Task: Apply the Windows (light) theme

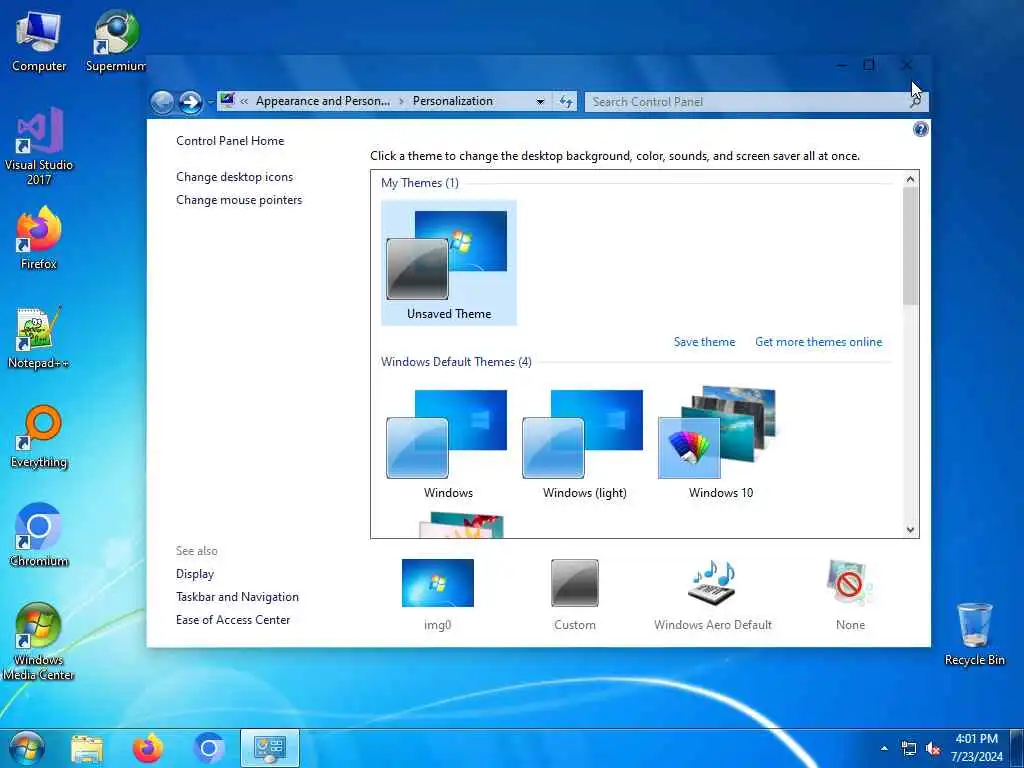Action: (584, 443)
